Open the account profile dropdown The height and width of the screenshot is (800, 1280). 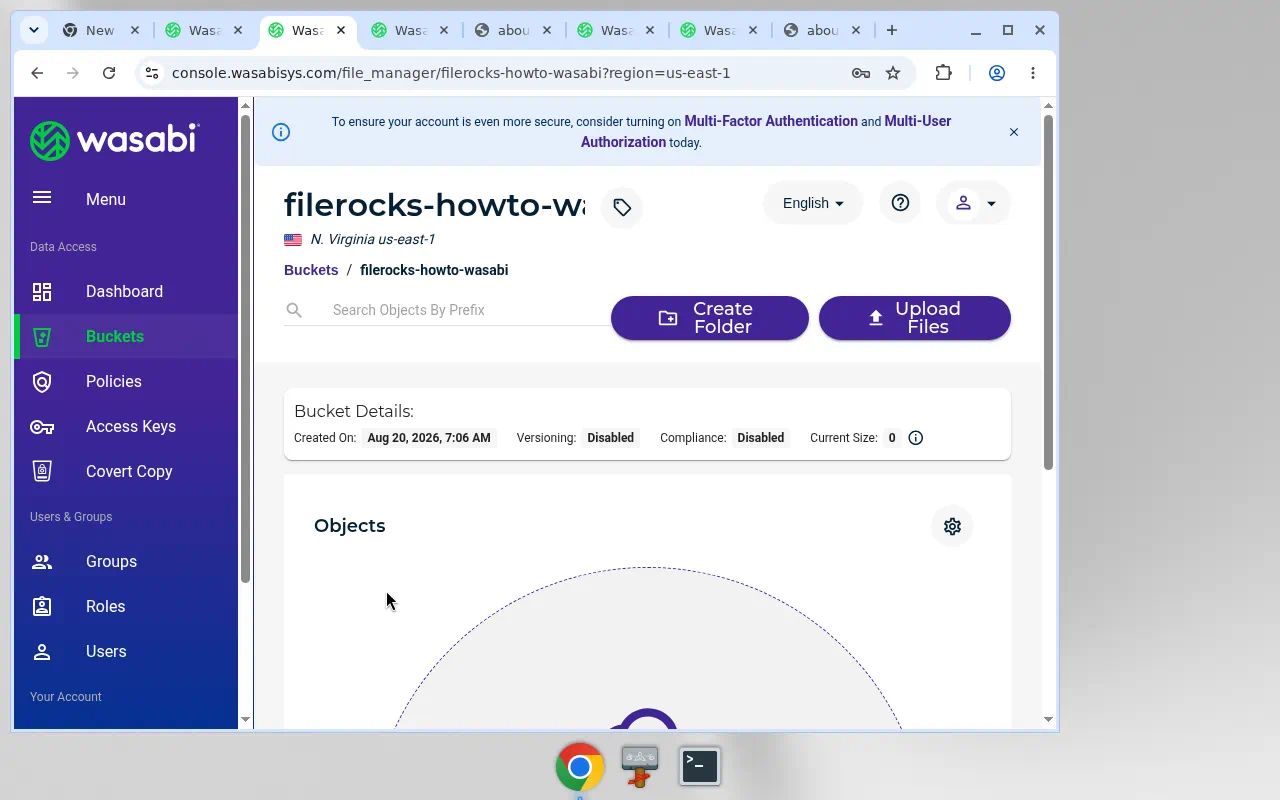pyautogui.click(x=974, y=203)
